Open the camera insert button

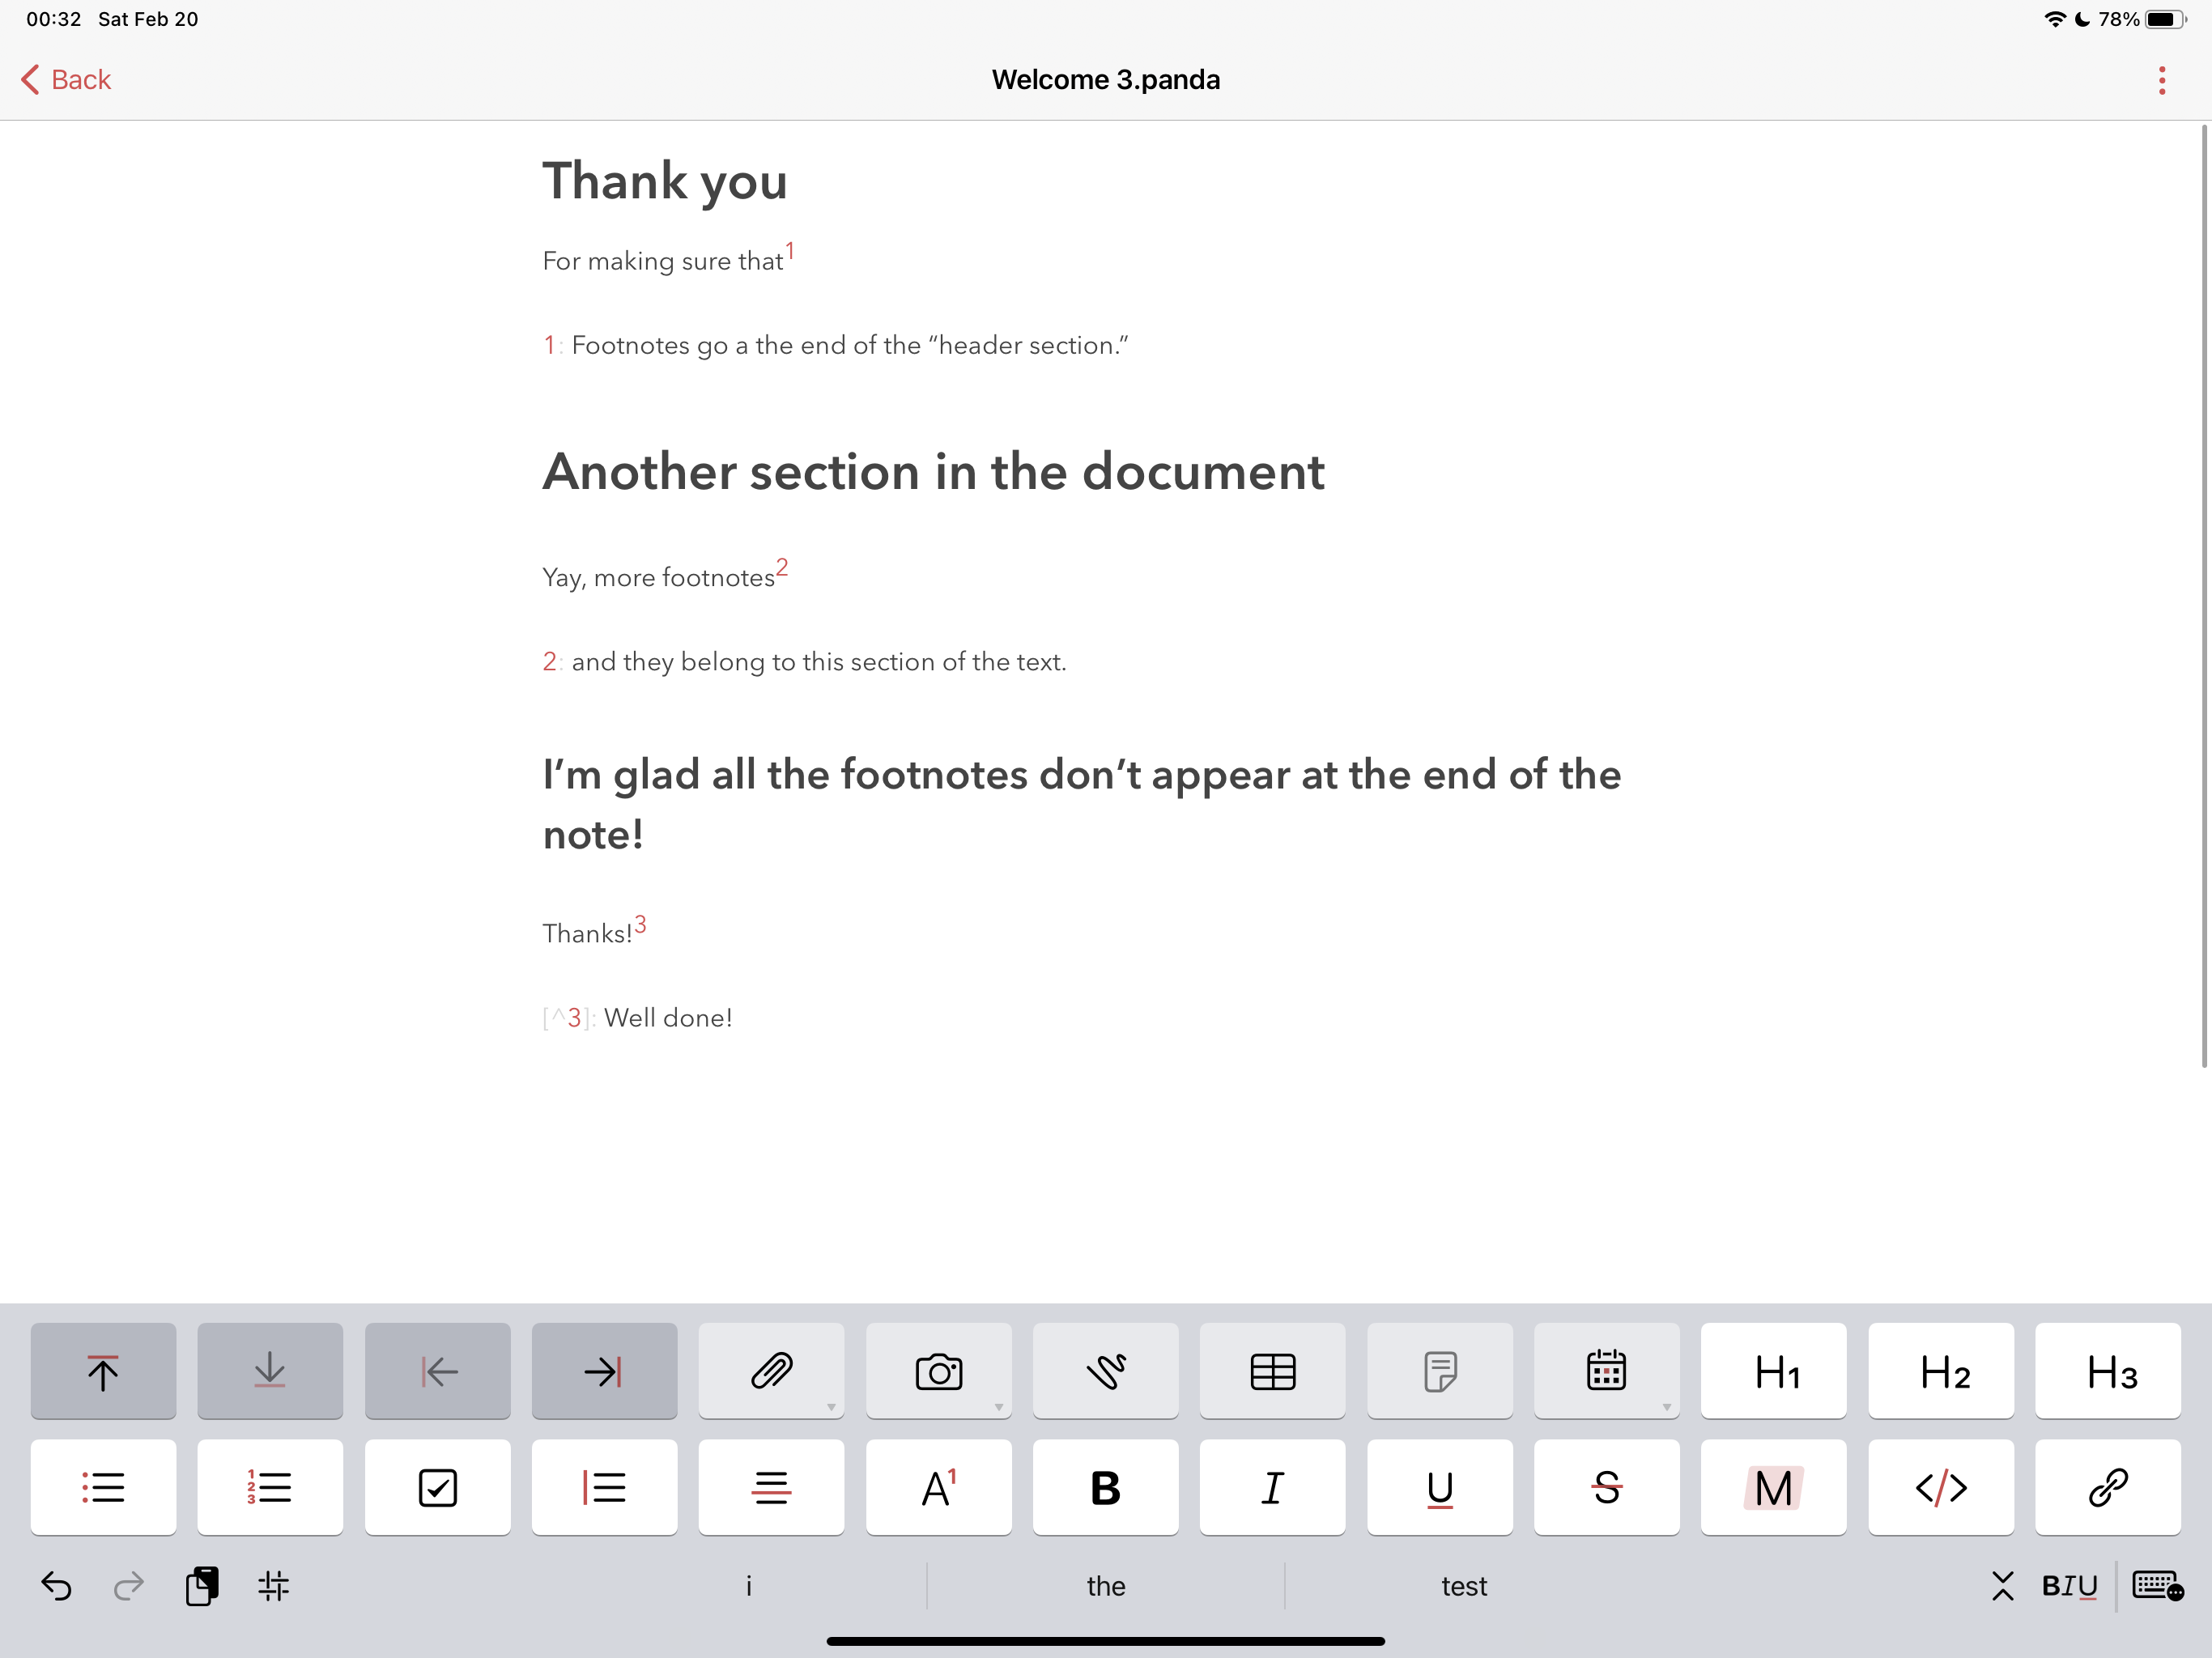click(x=938, y=1371)
